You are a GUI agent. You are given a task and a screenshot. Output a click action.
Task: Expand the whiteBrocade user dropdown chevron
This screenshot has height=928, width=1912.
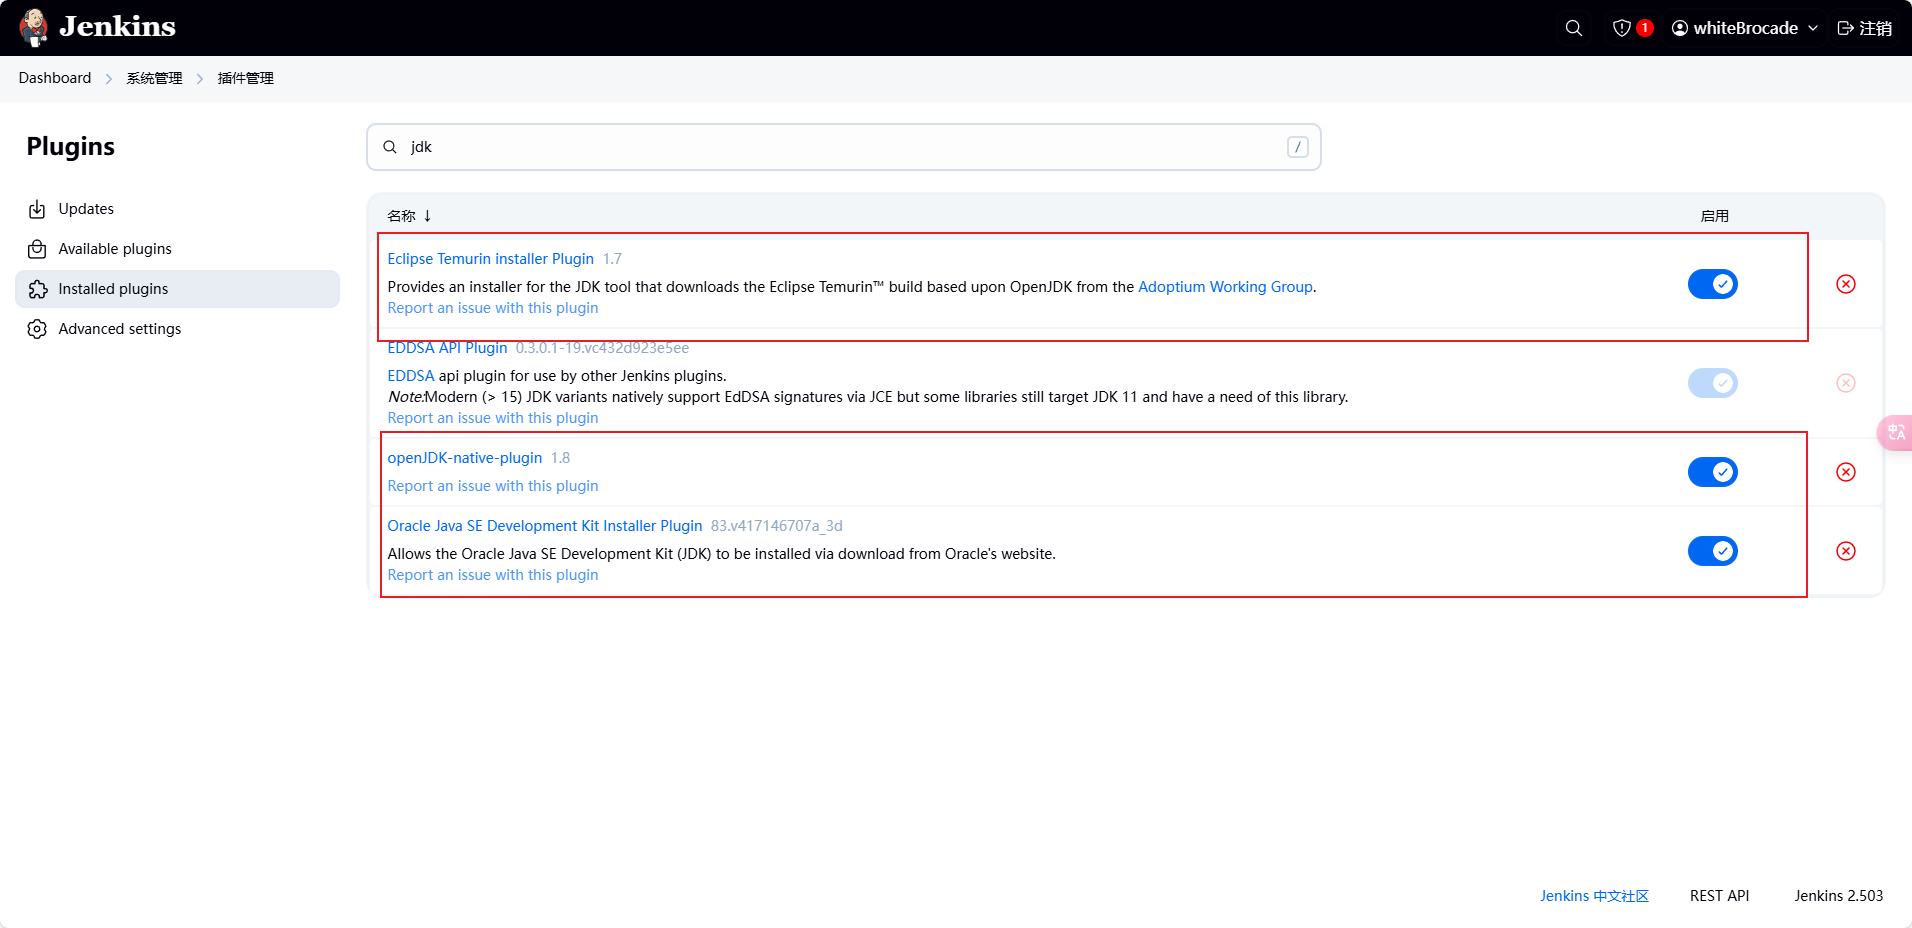1813,28
